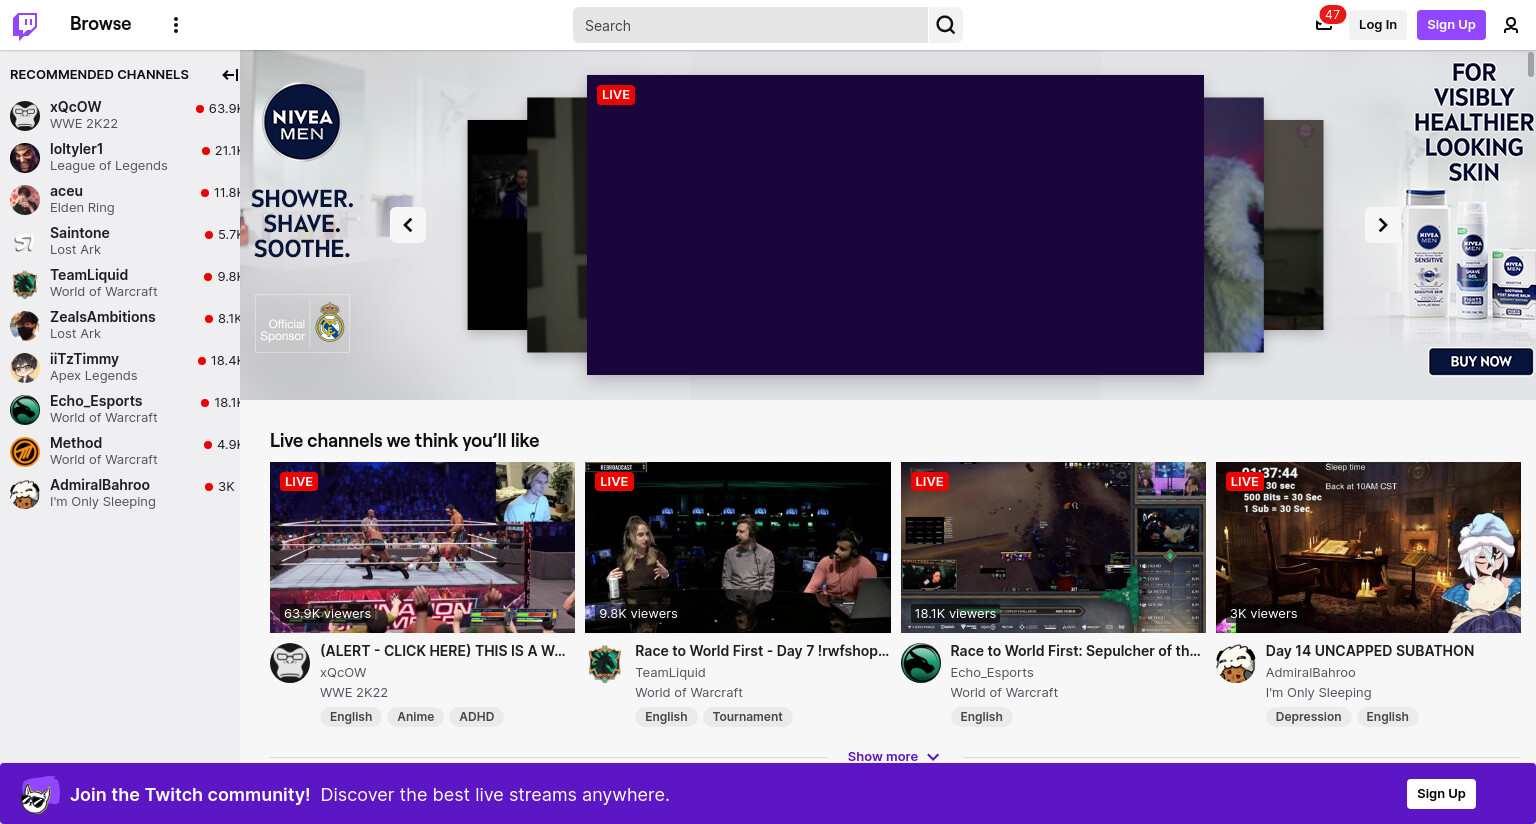Click English tag under Echo_Esports stream

[x=981, y=717]
